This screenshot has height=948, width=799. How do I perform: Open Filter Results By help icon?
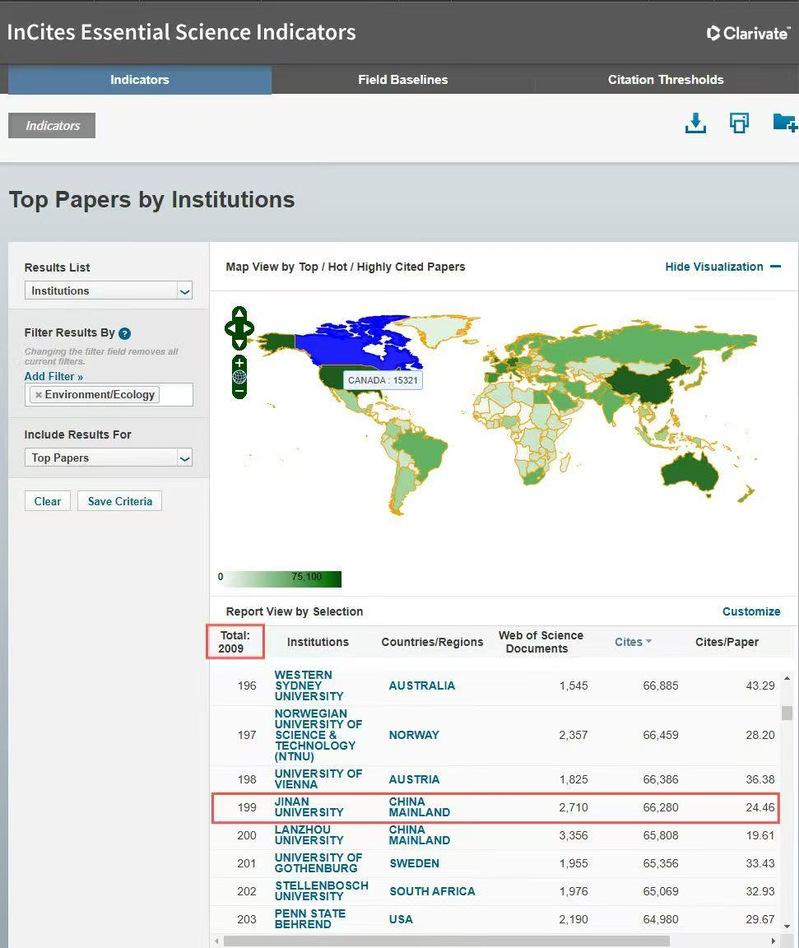(125, 333)
